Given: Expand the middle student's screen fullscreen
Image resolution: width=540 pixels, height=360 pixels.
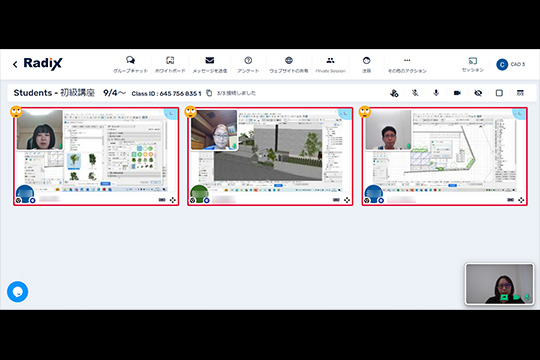Looking at the screenshot, I should pyautogui.click(x=347, y=200).
